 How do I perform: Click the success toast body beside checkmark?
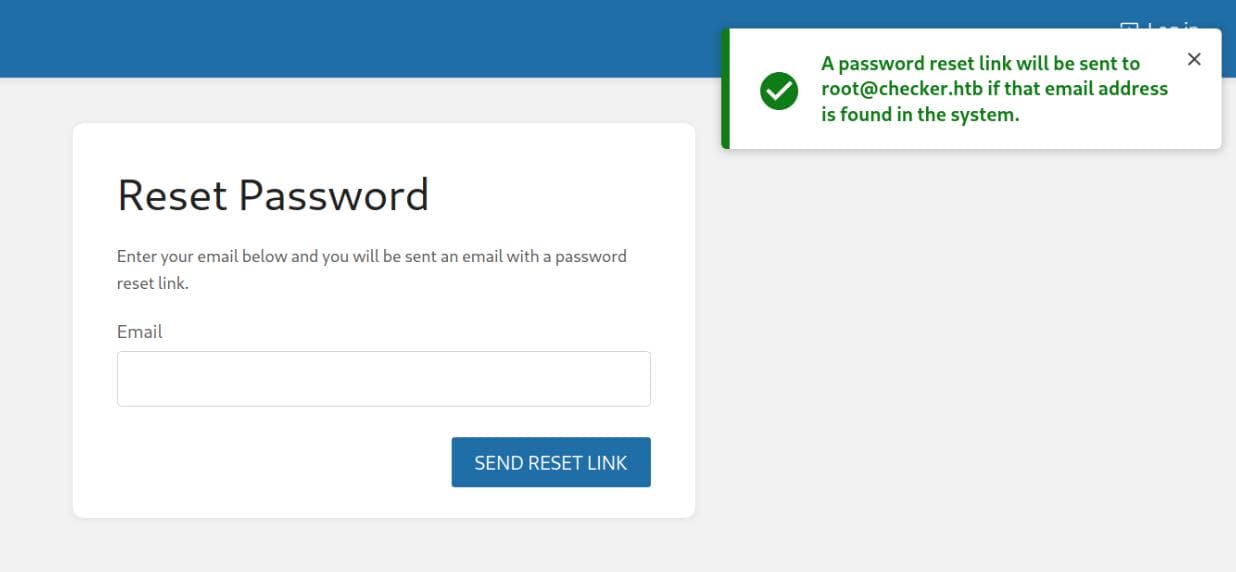coord(994,89)
